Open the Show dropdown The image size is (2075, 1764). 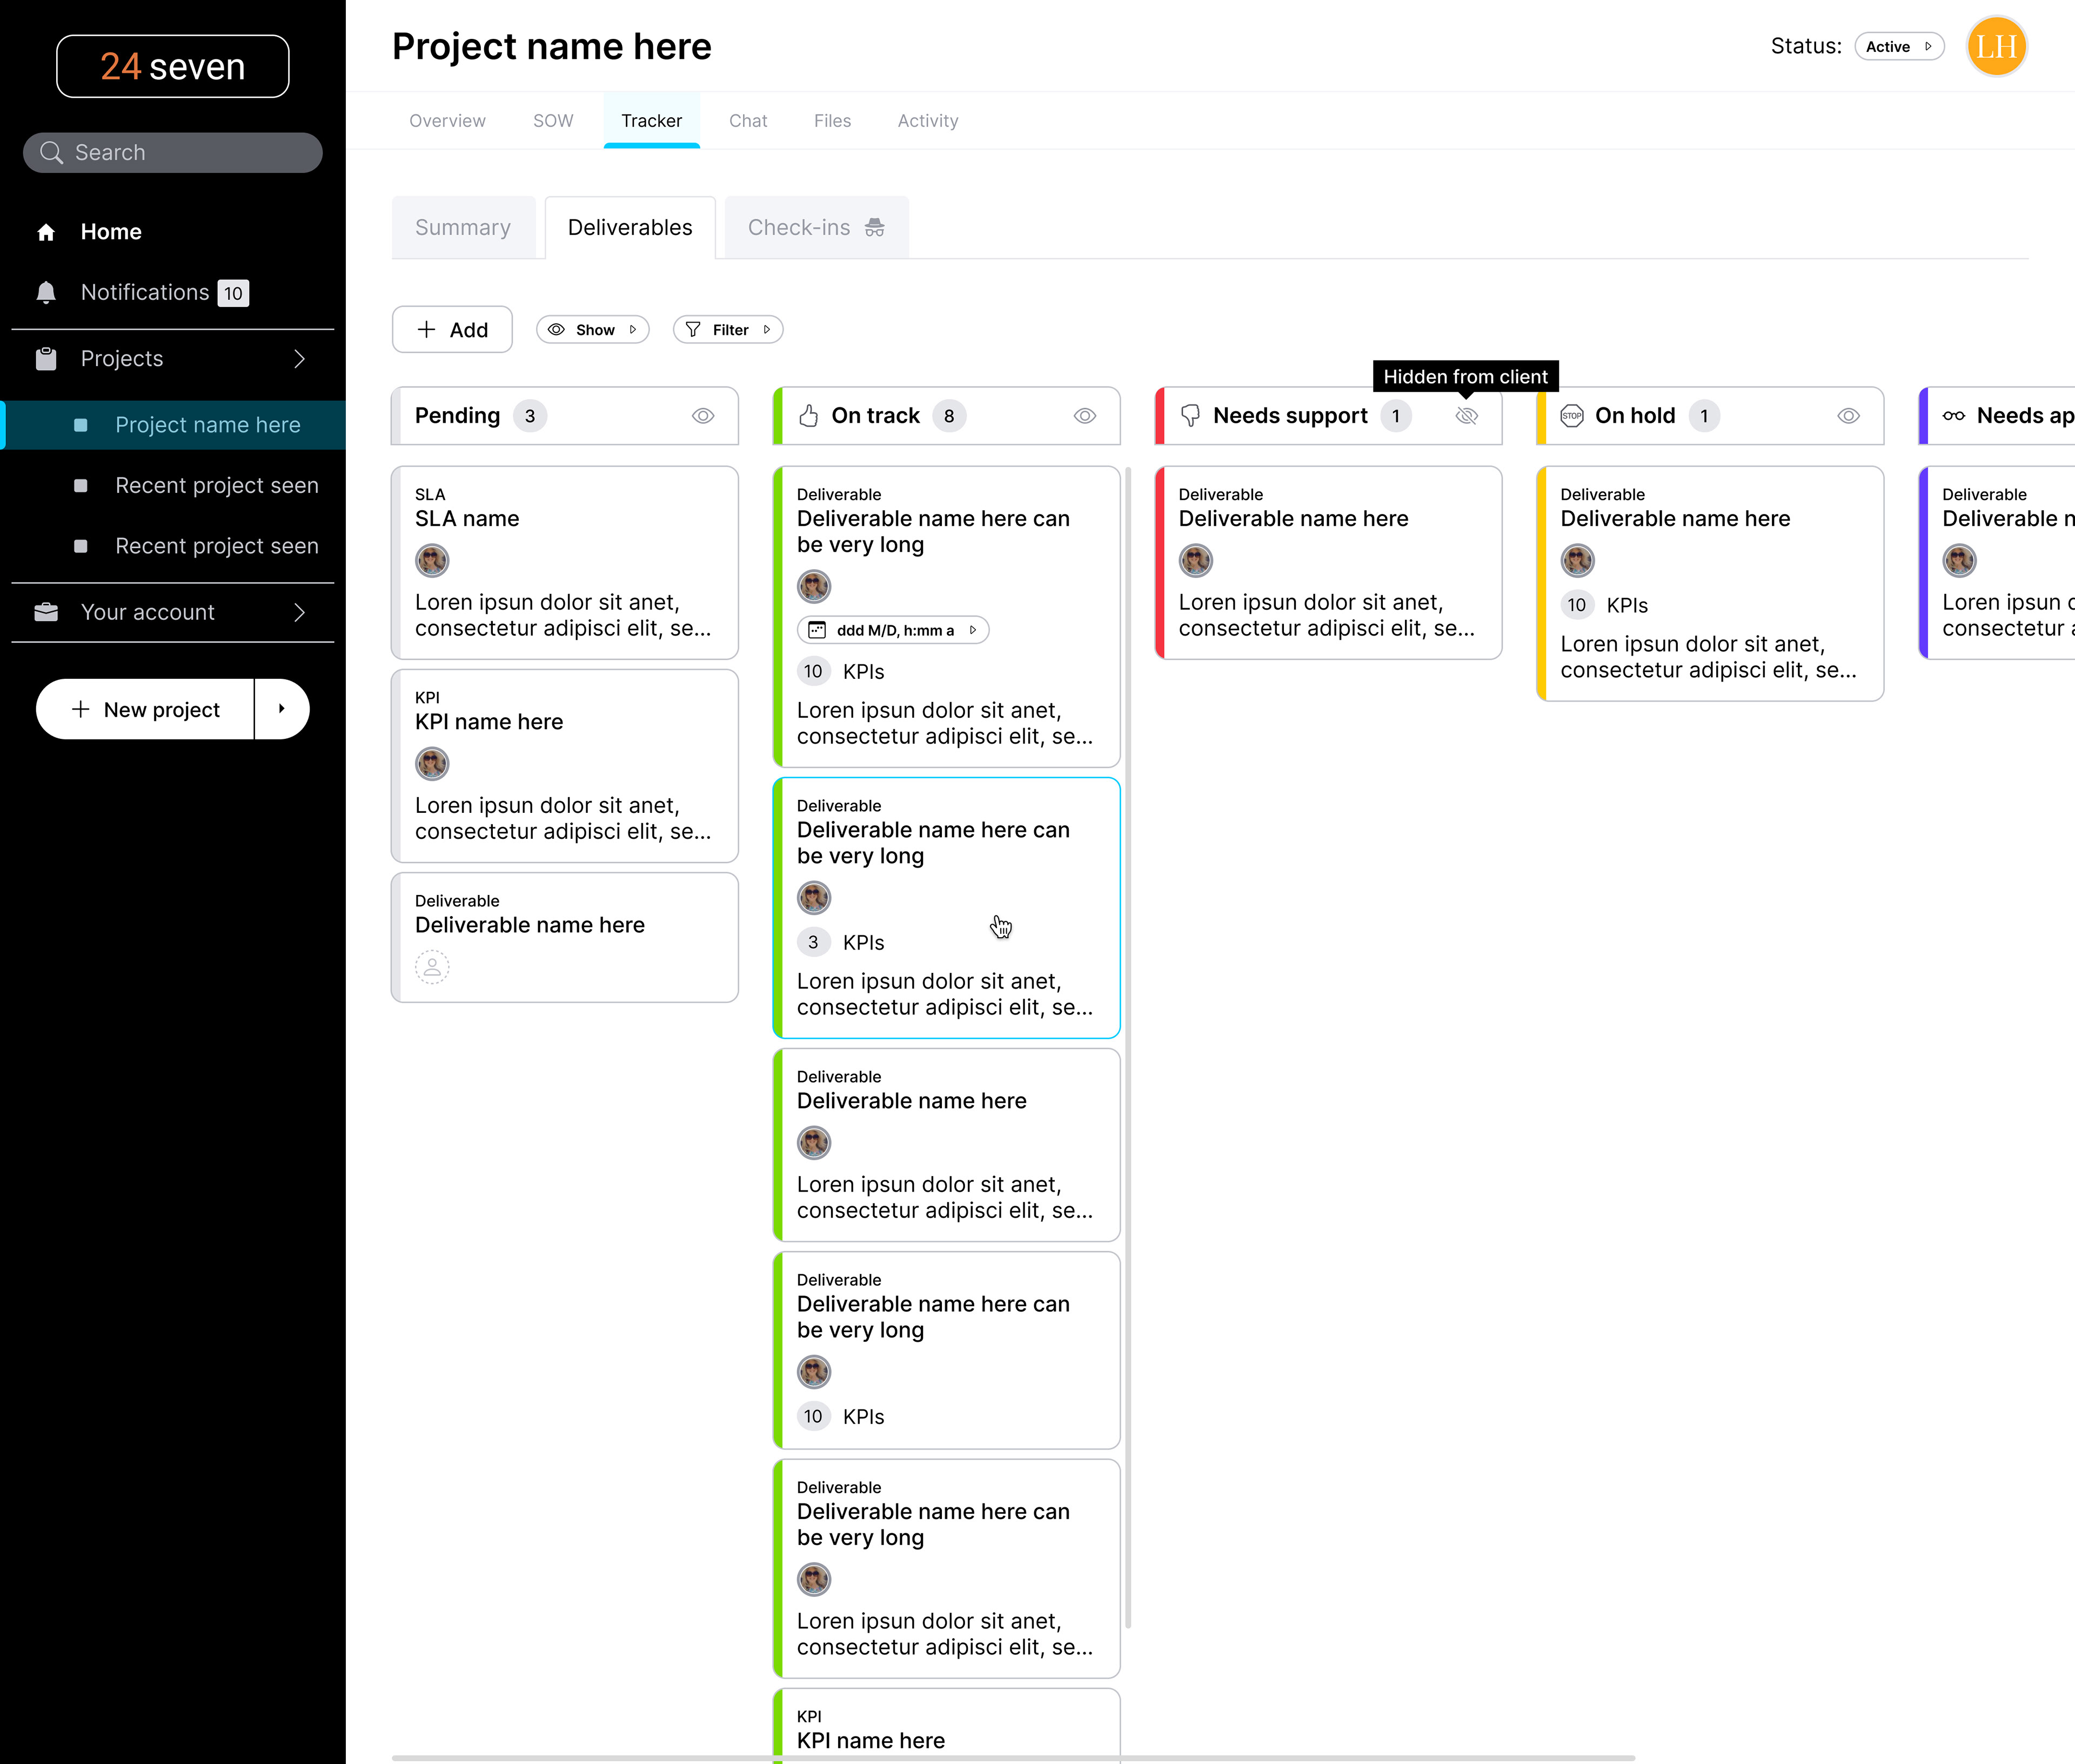[593, 330]
